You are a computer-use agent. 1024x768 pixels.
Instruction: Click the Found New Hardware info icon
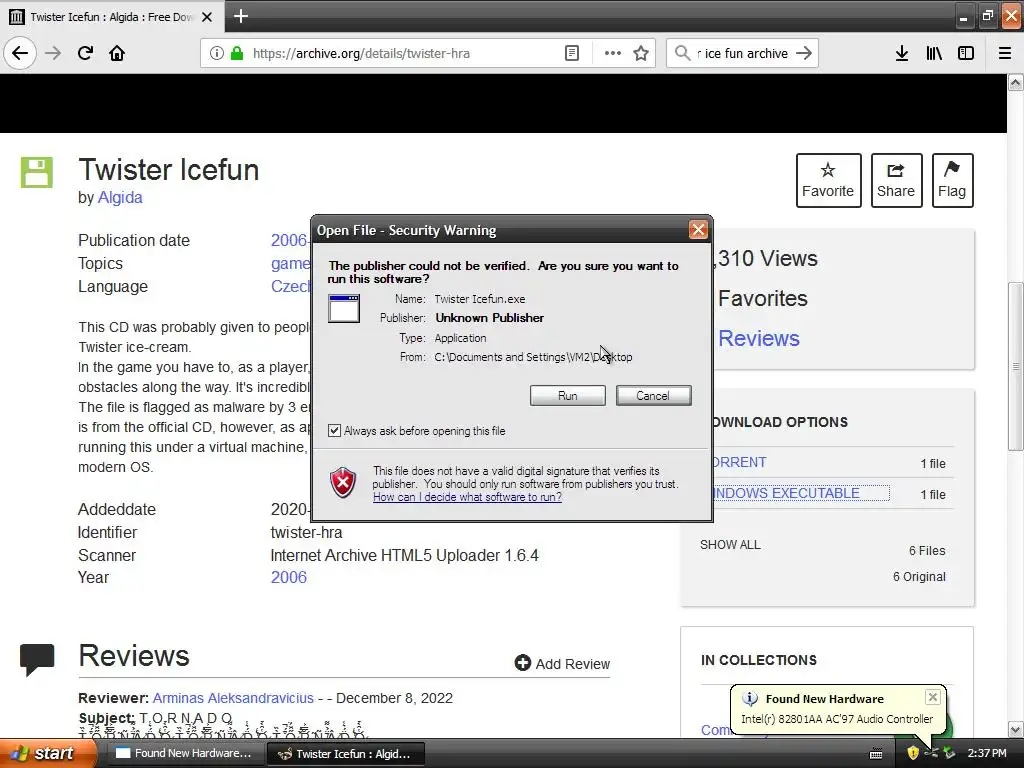click(750, 699)
